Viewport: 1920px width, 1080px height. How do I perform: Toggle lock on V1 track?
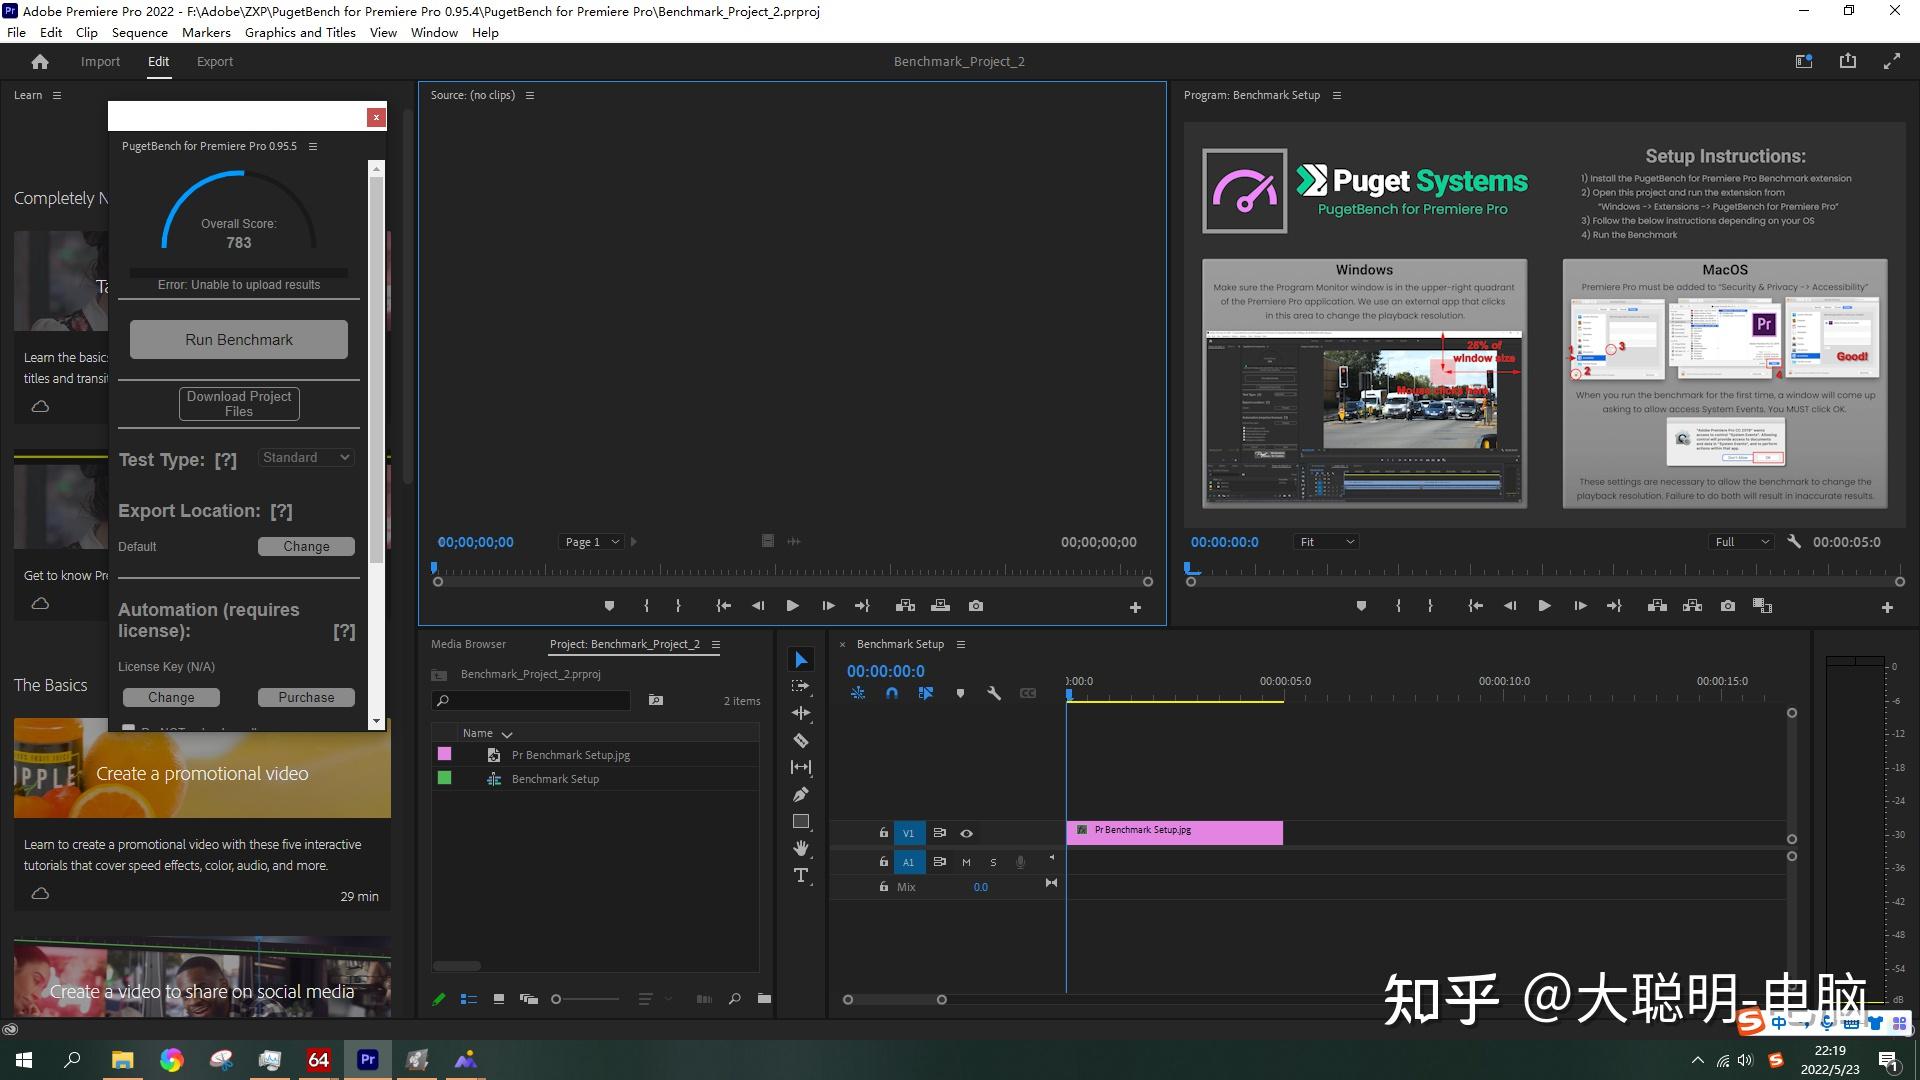point(883,833)
